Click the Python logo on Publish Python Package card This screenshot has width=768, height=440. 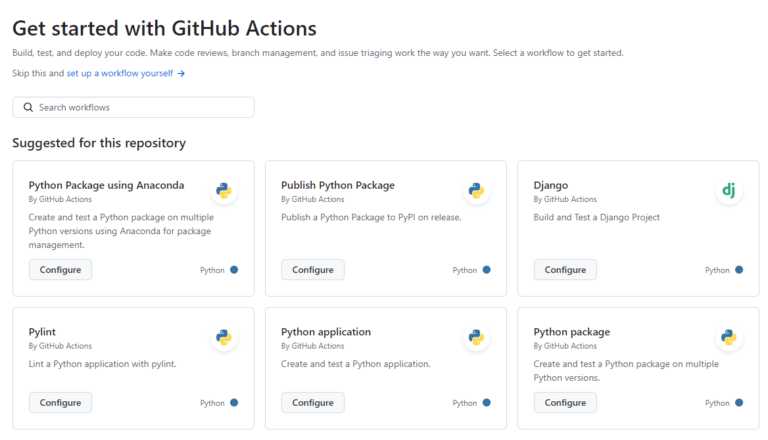pyautogui.click(x=476, y=191)
